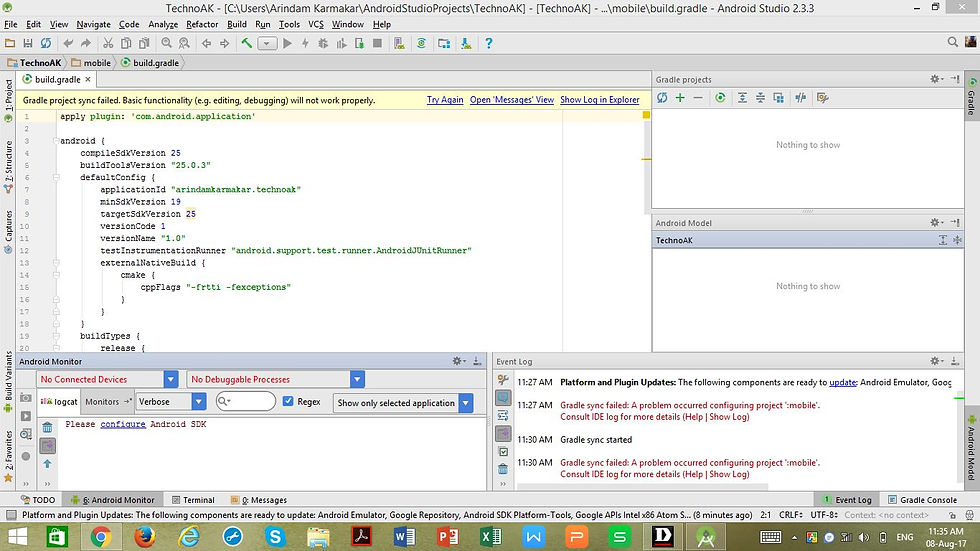
Task: Open Gradle projects panel settings gear
Action: click(936, 79)
